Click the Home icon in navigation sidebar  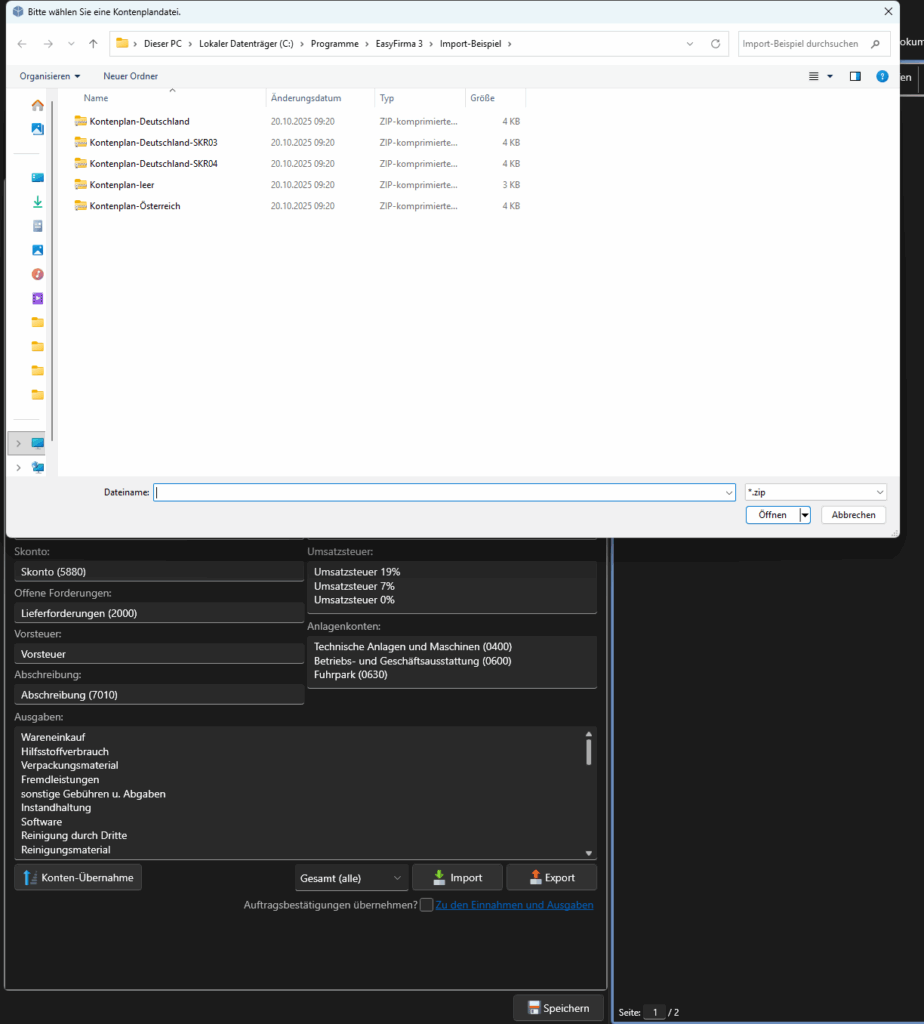point(37,105)
